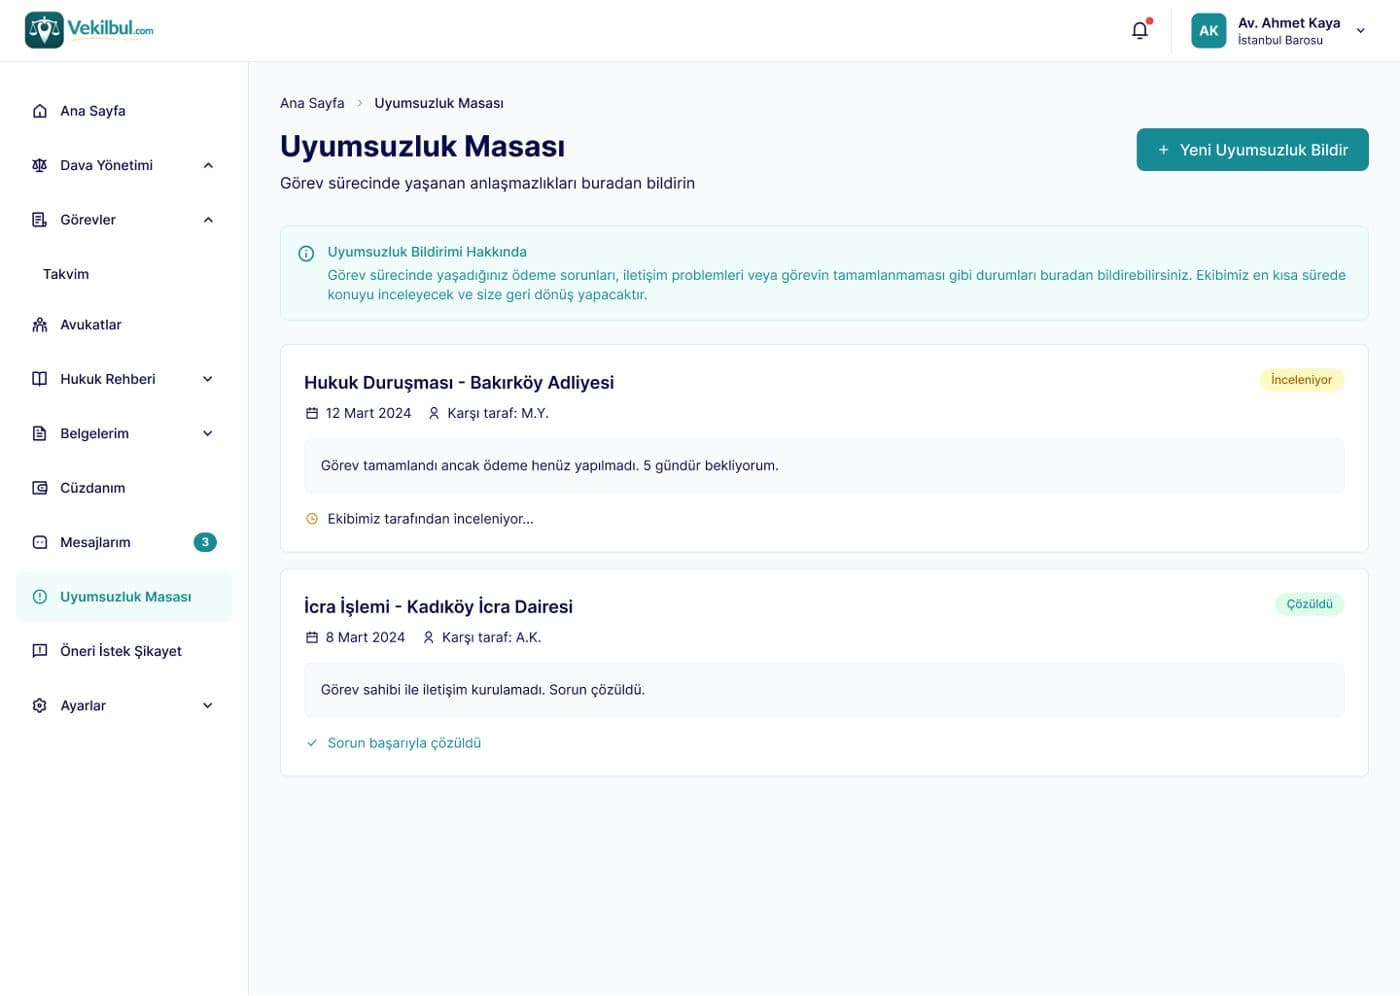
Task: Open the Hukuk Duruşması - Bakırköy Adliyesi card
Action: pyautogui.click(x=824, y=448)
